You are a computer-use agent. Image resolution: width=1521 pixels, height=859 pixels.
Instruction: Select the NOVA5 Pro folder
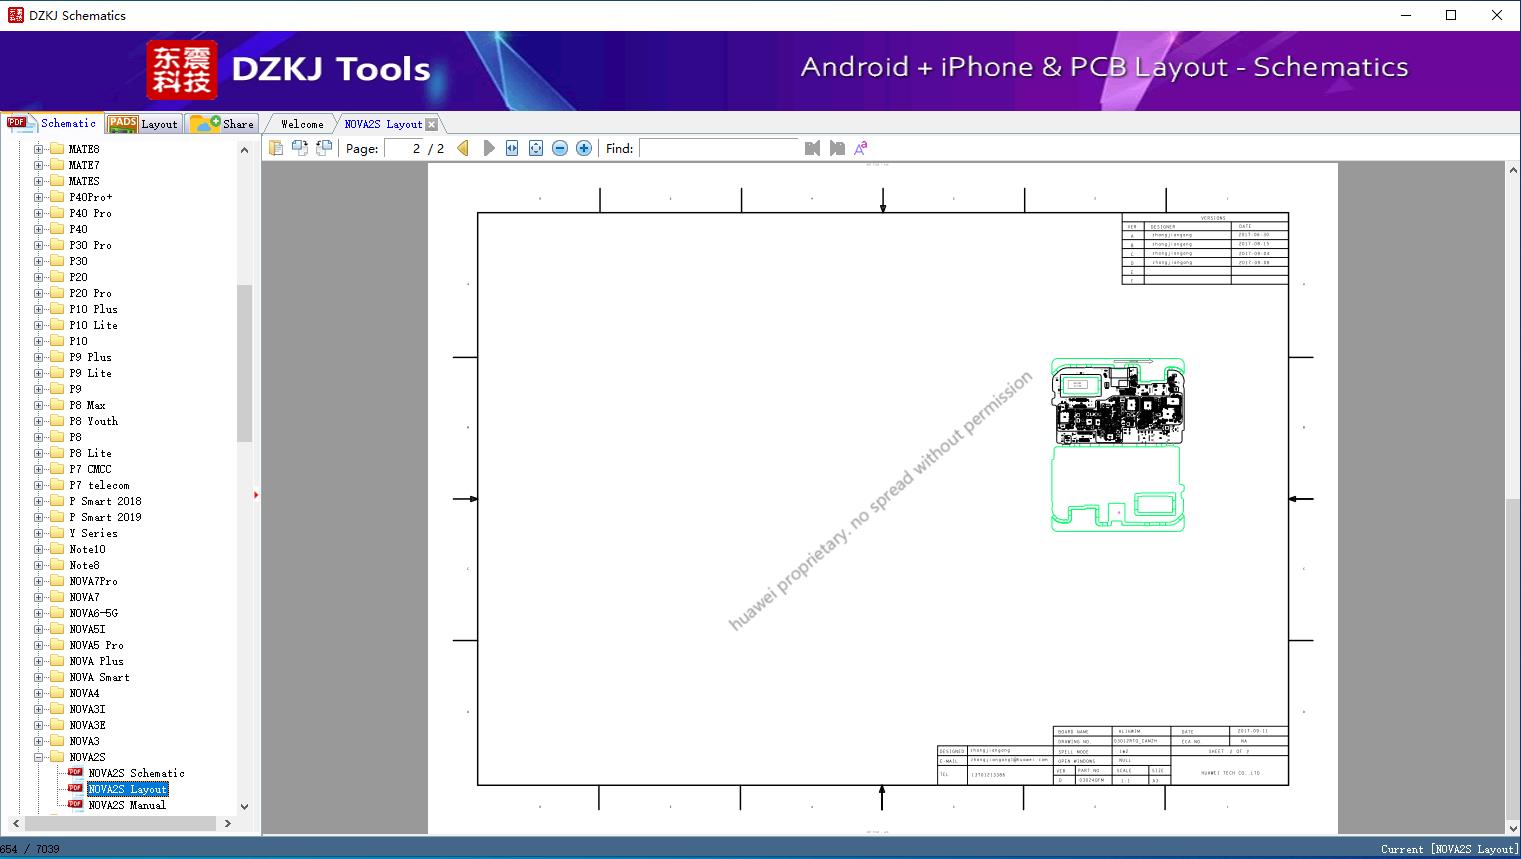pyautogui.click(x=96, y=645)
